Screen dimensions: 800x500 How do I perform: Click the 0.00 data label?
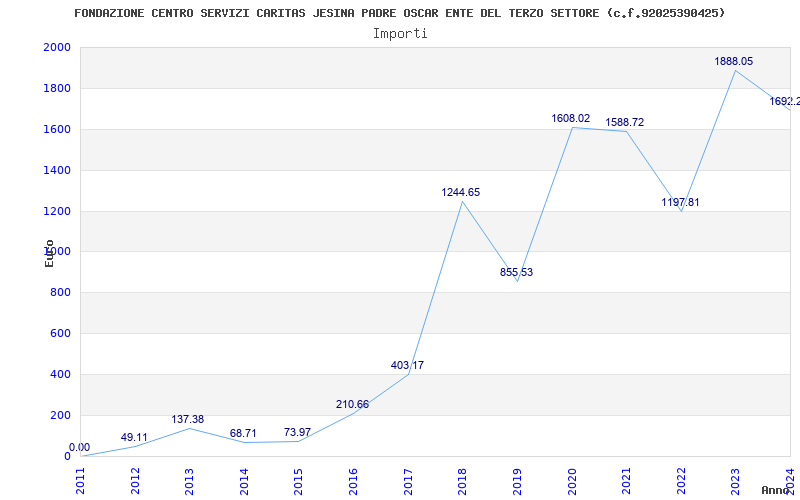80,447
